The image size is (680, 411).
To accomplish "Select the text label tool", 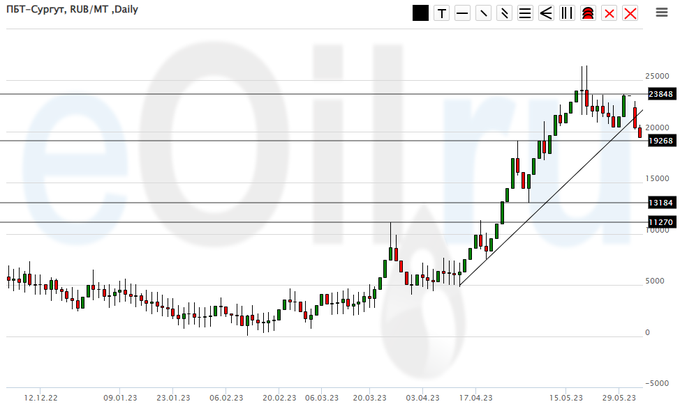I will pyautogui.click(x=441, y=13).
